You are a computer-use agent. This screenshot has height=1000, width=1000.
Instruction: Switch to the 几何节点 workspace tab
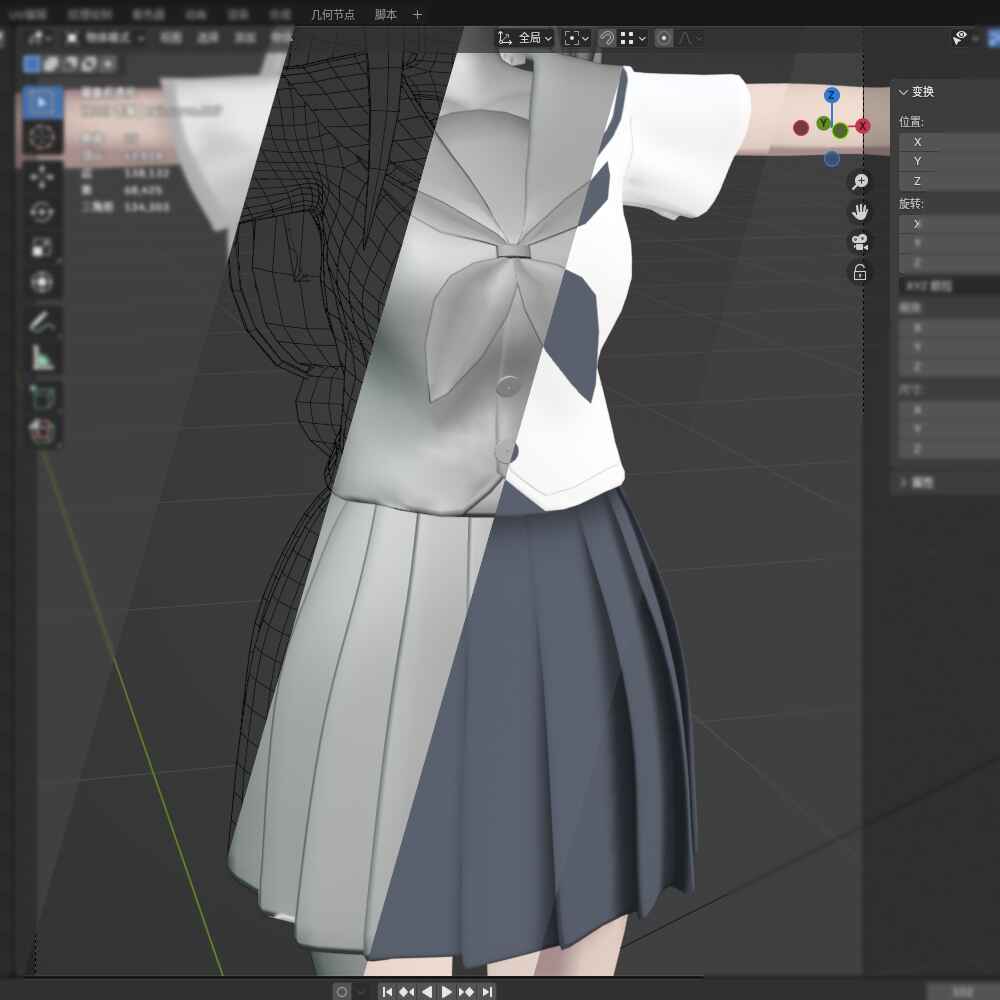pyautogui.click(x=332, y=14)
